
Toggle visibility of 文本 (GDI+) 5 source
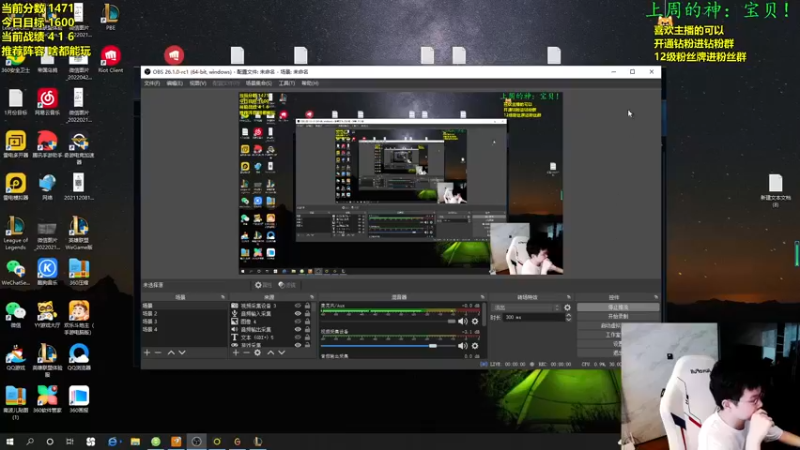click(298, 337)
